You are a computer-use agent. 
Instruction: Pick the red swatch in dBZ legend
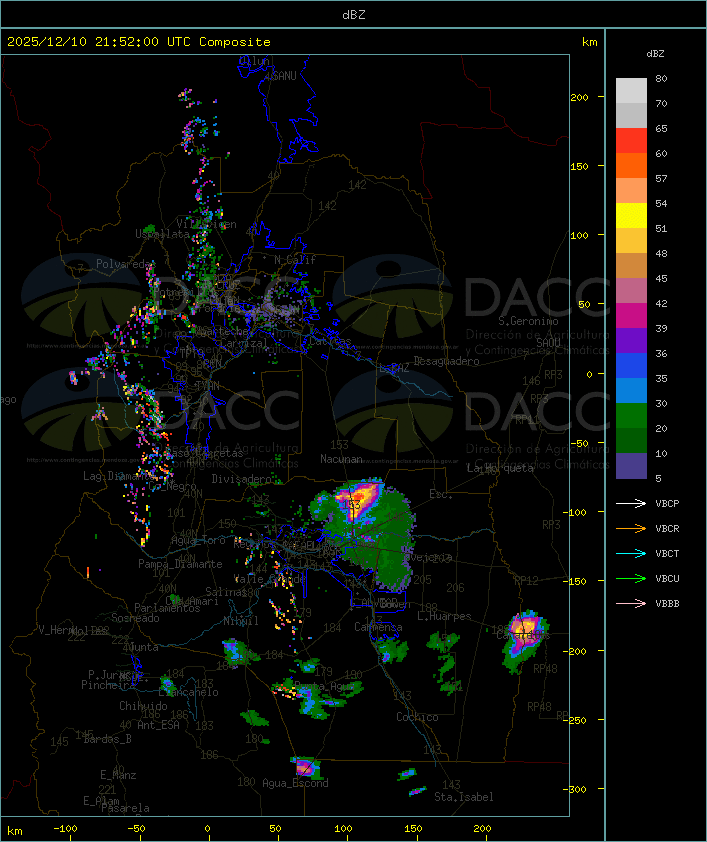[631, 140]
